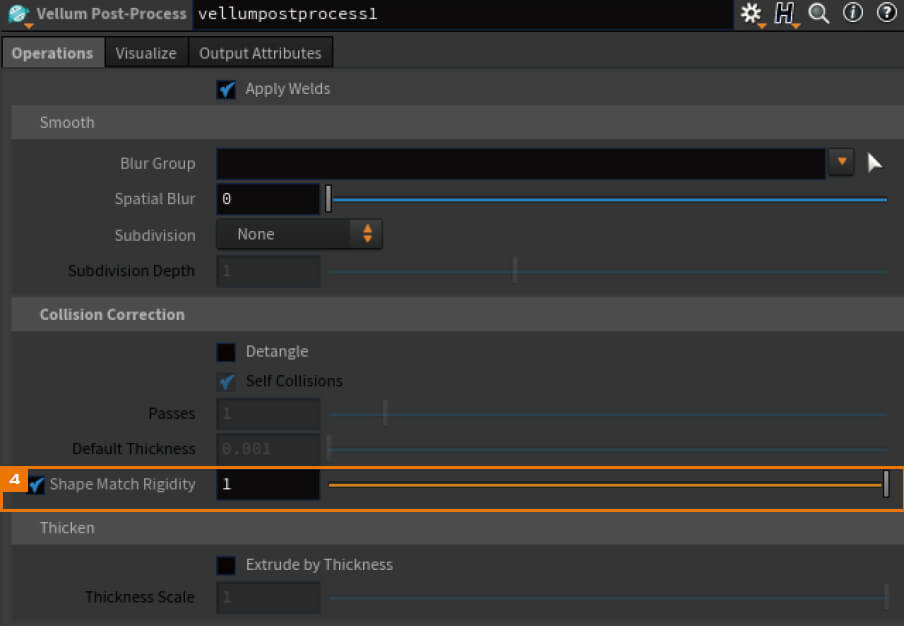
Task: Open the gear settings menu icon
Action: coord(751,13)
